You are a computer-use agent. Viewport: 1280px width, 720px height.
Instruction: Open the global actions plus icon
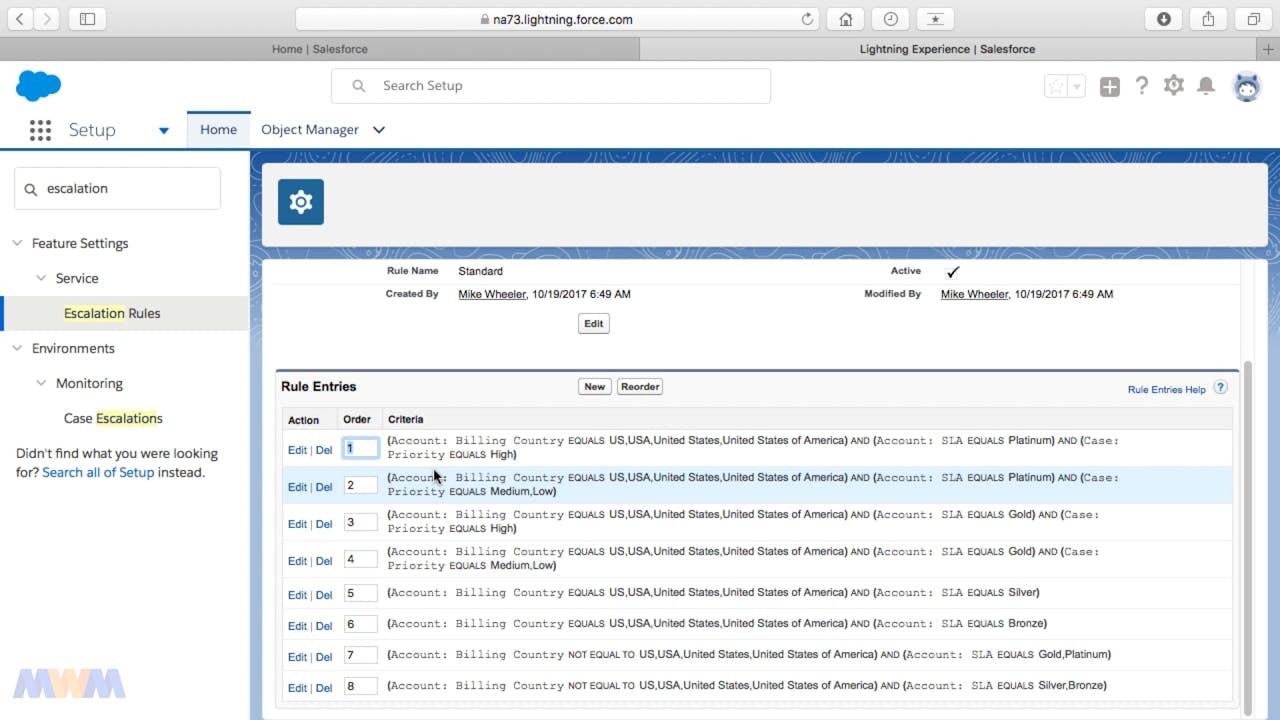(1110, 87)
